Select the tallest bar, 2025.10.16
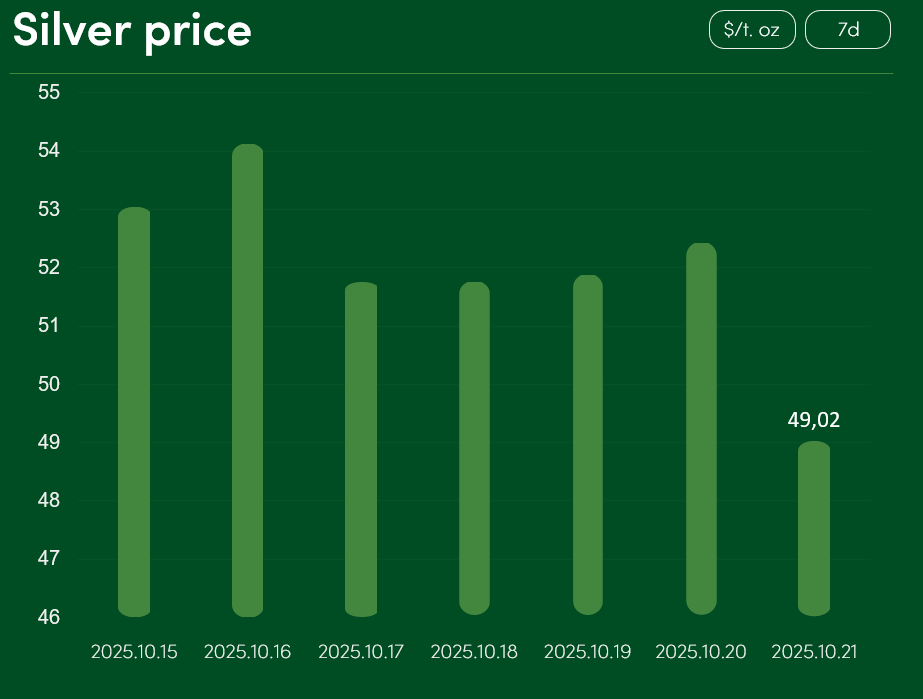This screenshot has height=699, width=923. [x=247, y=380]
